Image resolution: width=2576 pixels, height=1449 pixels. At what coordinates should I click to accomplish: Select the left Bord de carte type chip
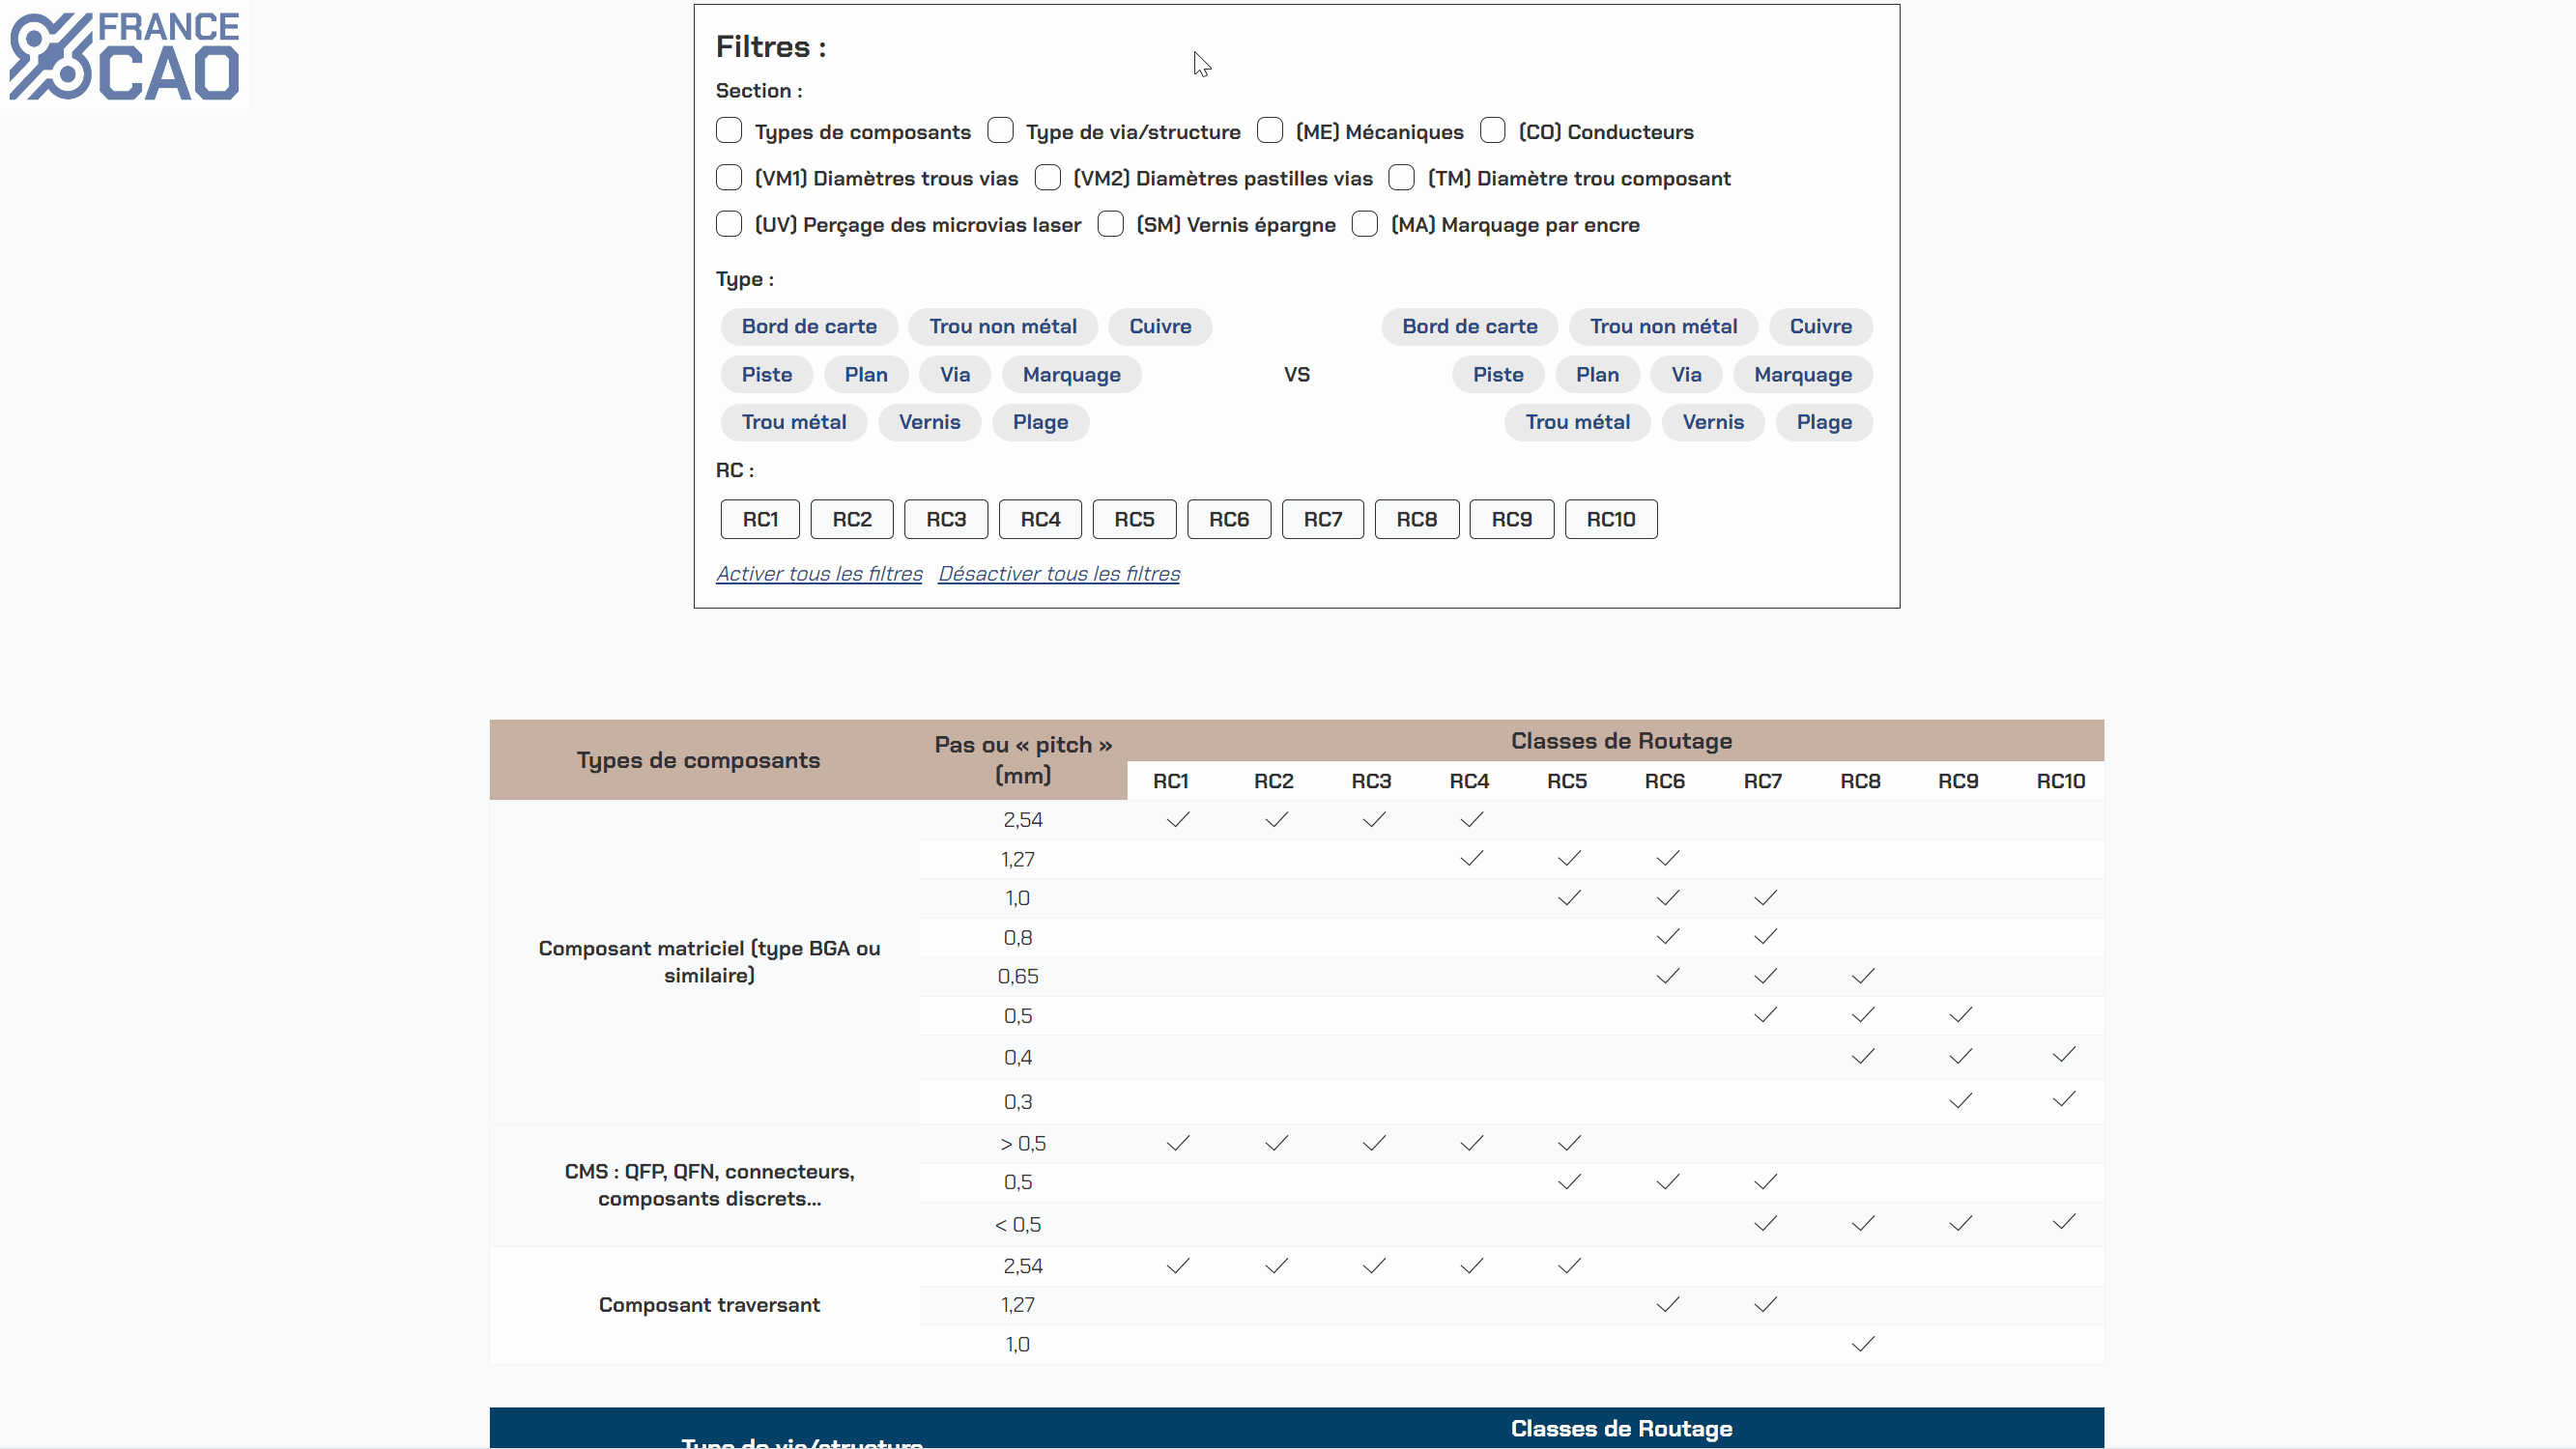pos(808,326)
